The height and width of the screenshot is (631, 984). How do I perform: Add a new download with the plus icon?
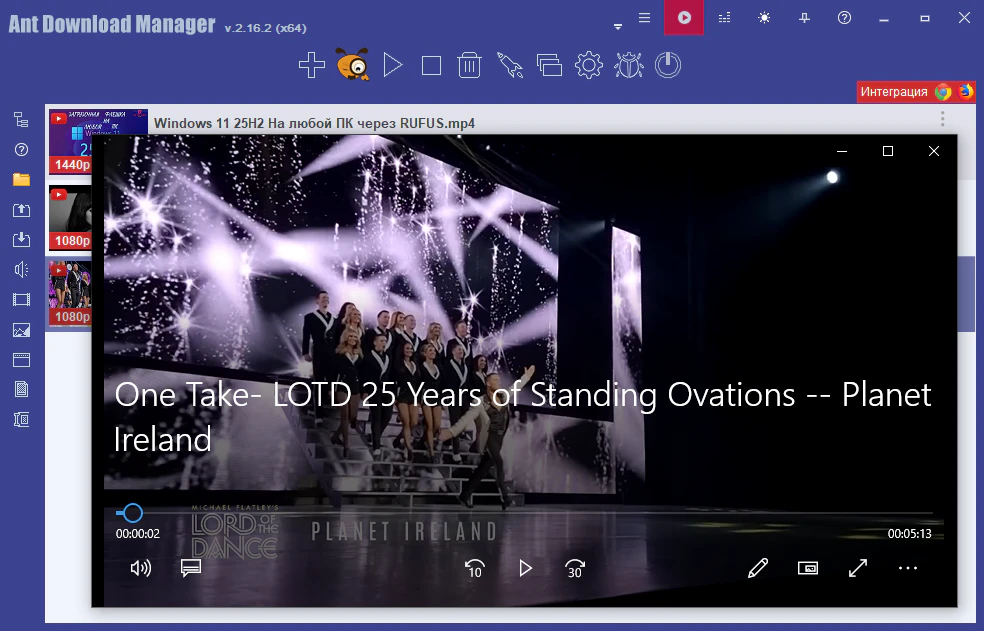(312, 65)
